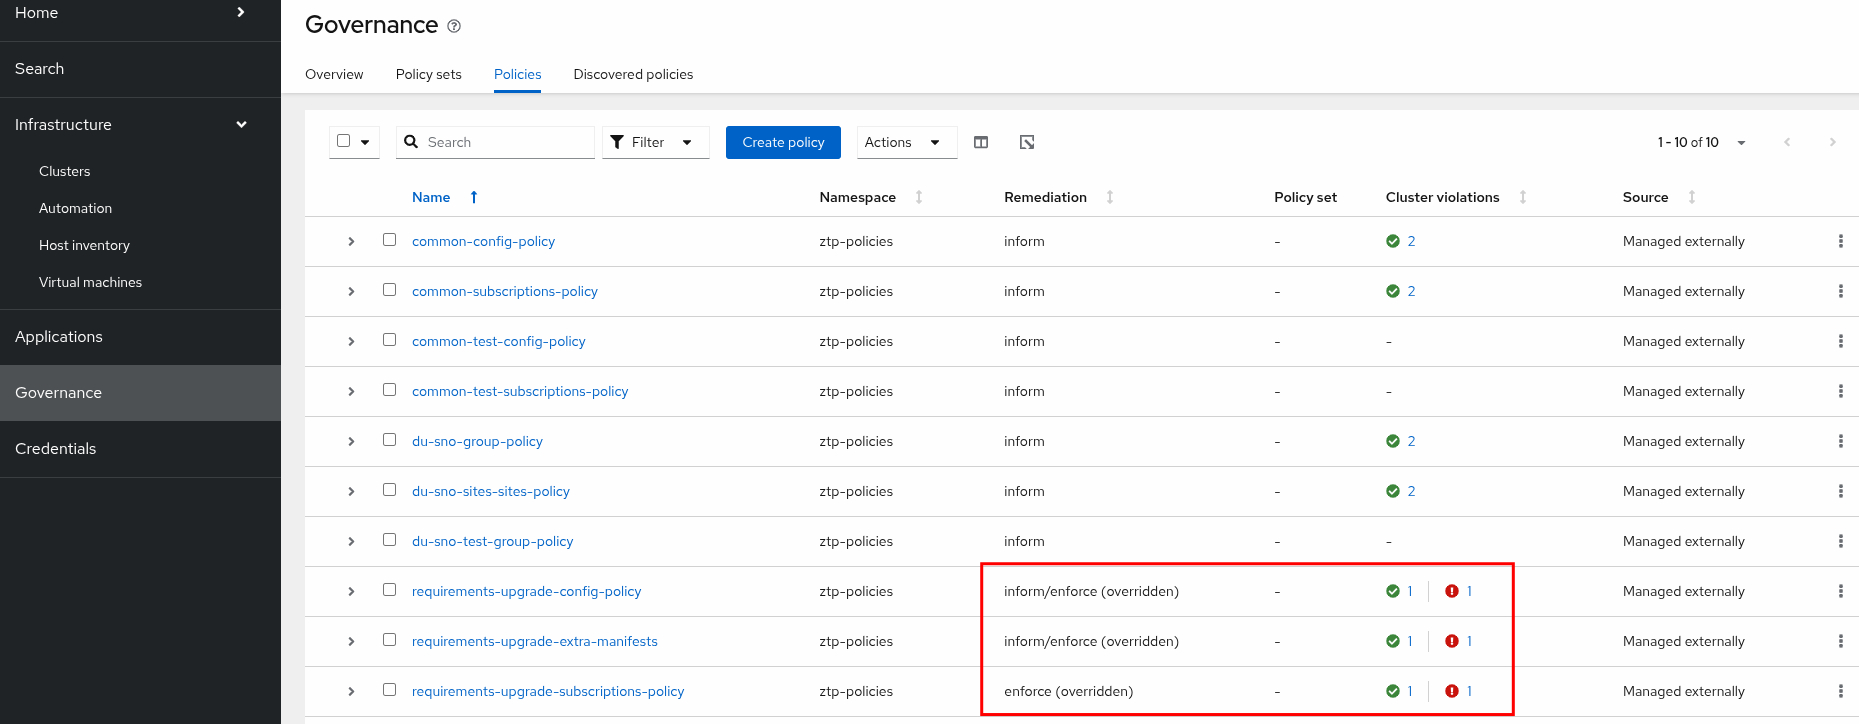
Task: Click the export table icon
Action: [1027, 142]
